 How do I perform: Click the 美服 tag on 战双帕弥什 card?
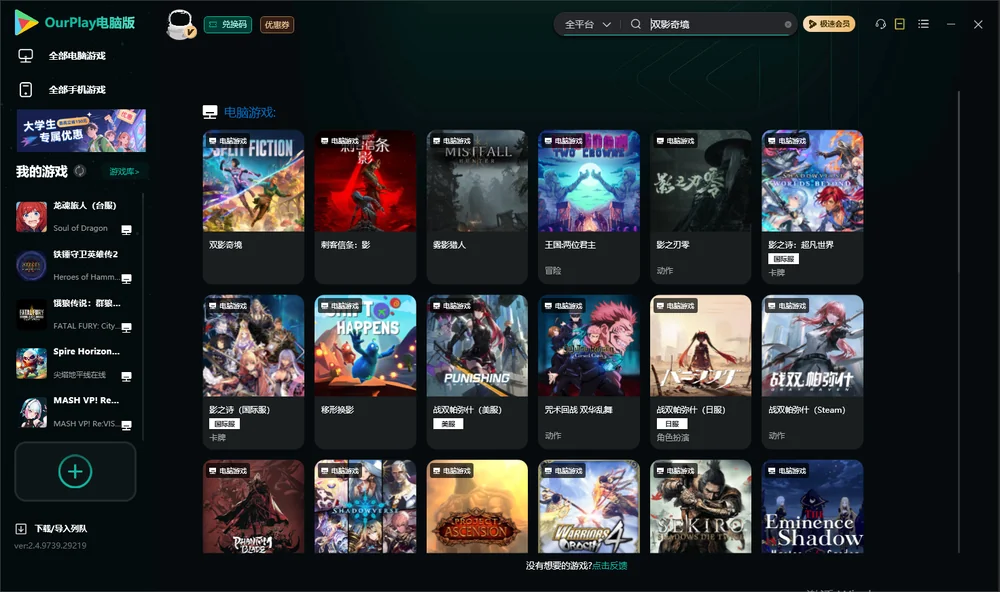click(x=448, y=424)
